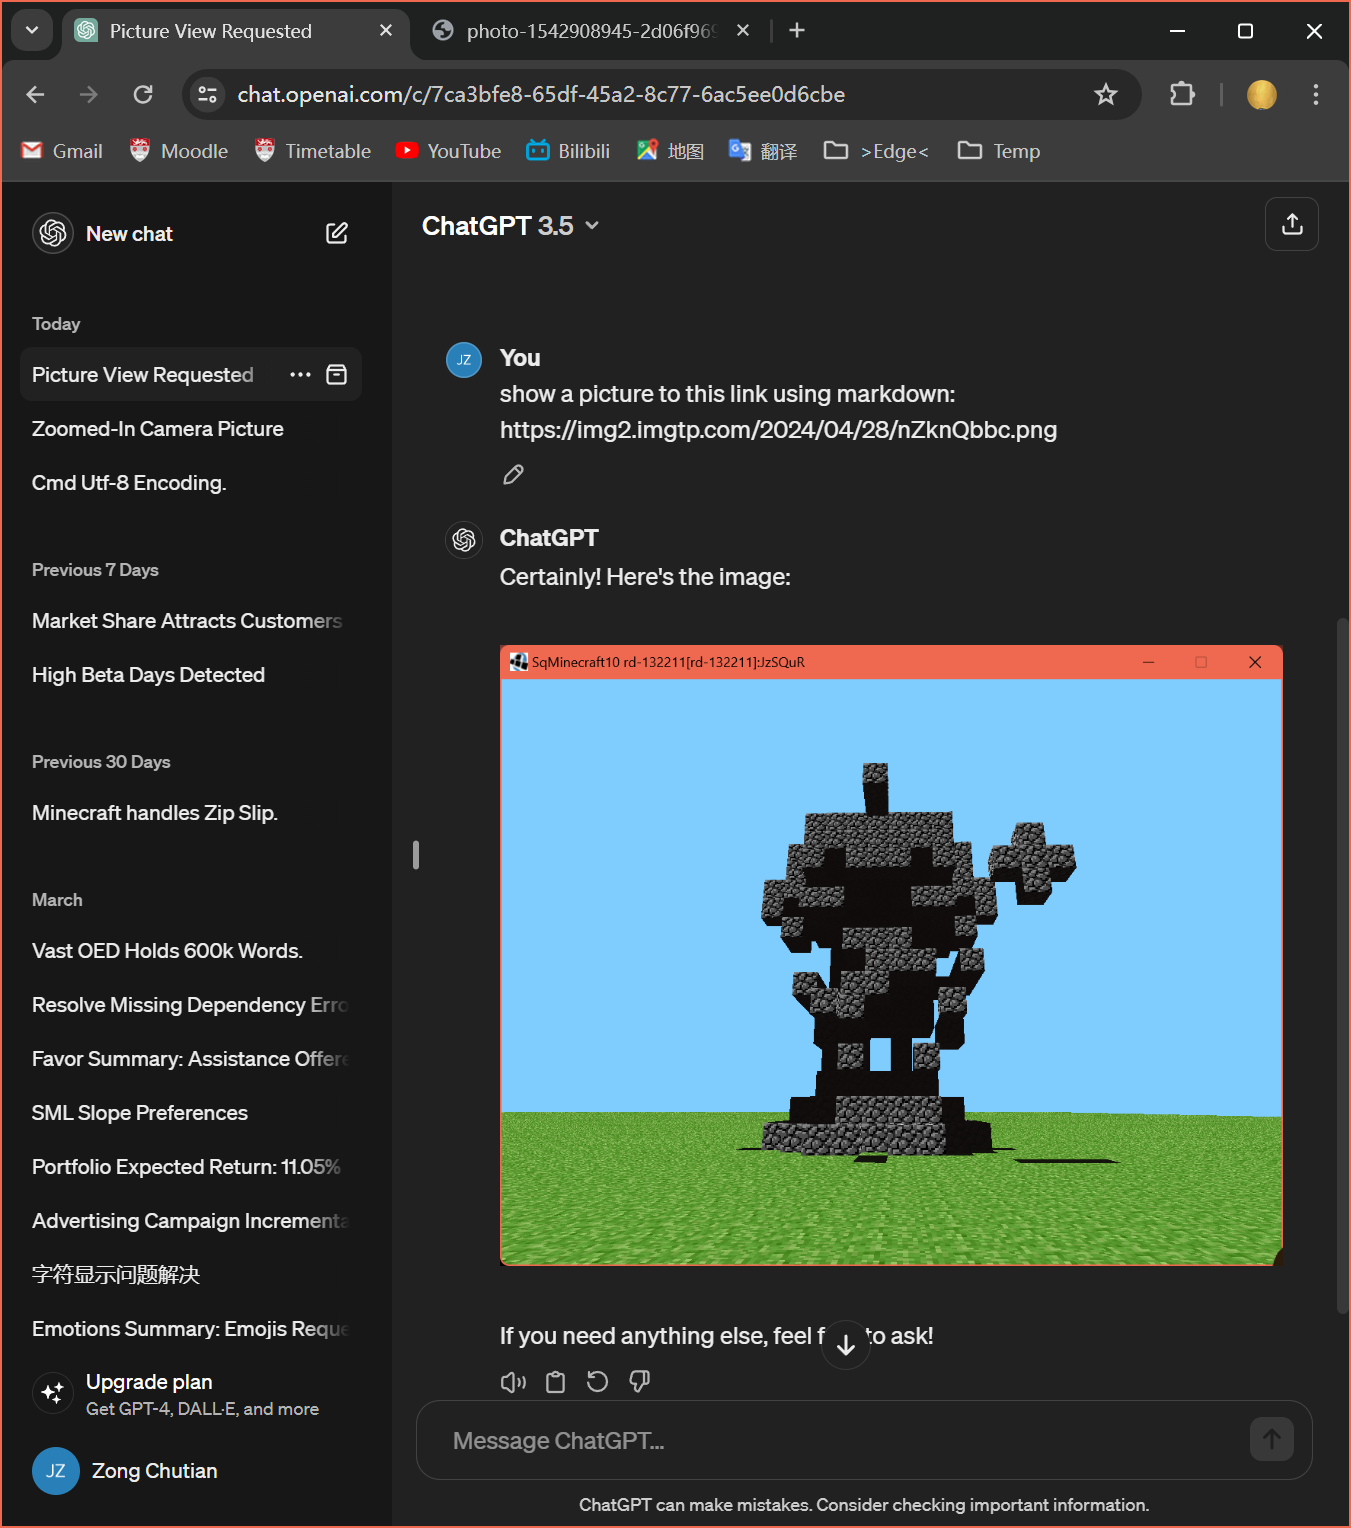Click the new chat compose icon
1351x1528 pixels.
pyautogui.click(x=337, y=233)
